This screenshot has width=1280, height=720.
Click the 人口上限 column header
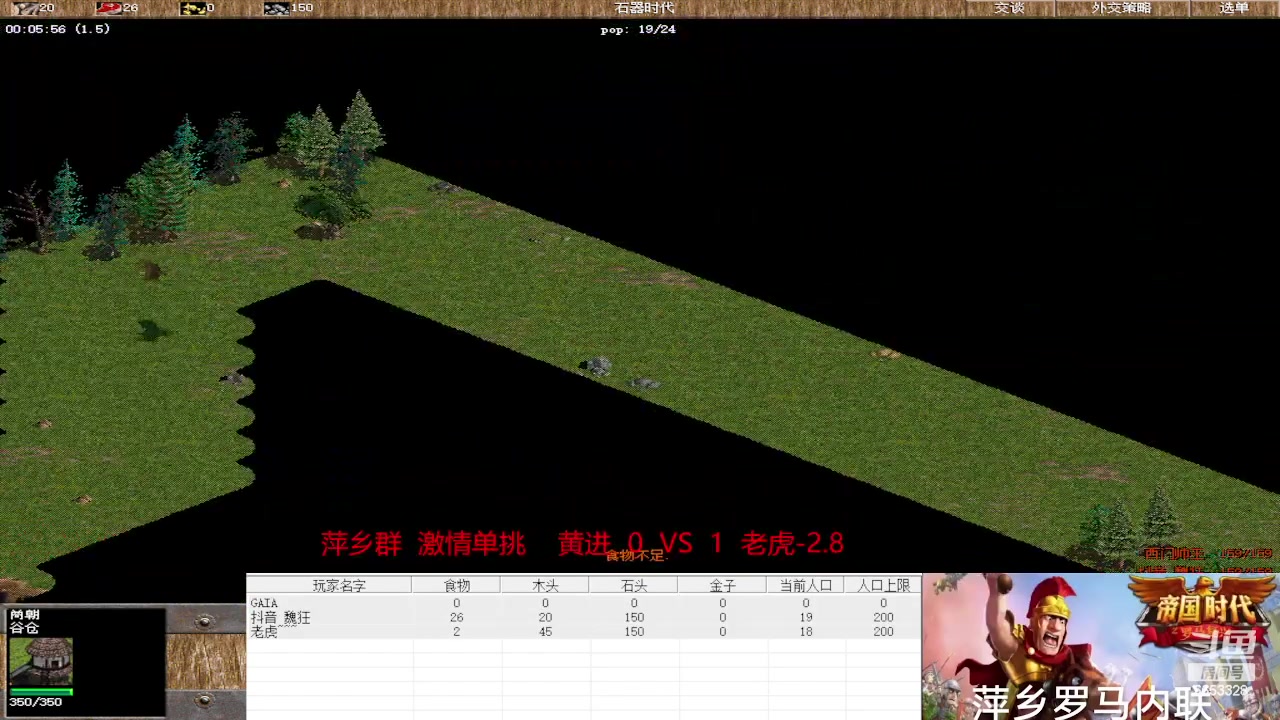(883, 586)
